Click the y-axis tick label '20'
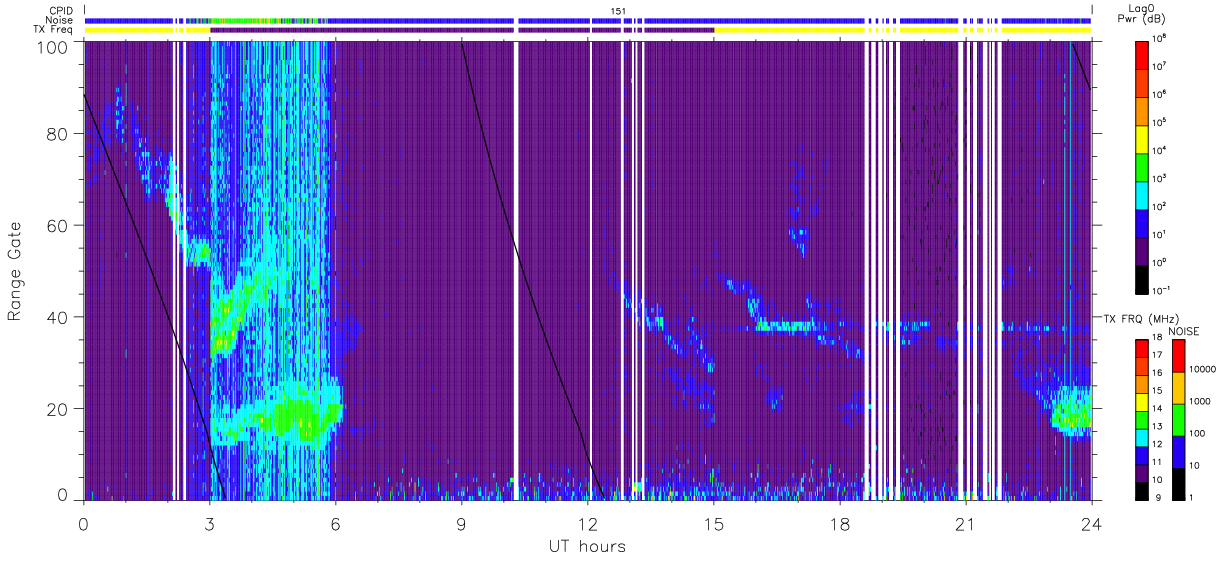The height and width of the screenshot is (567, 1228). click(x=59, y=409)
